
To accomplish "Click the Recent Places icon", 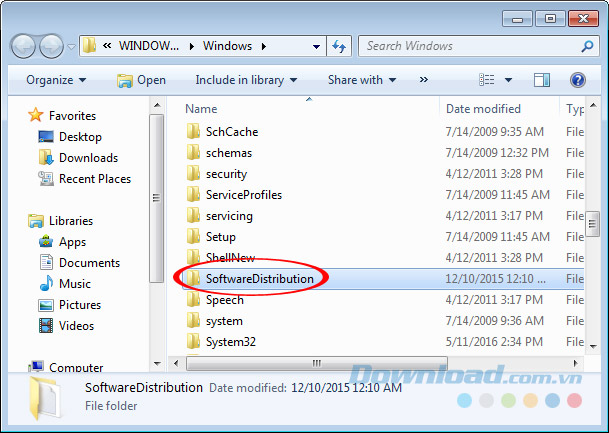I will coord(46,179).
